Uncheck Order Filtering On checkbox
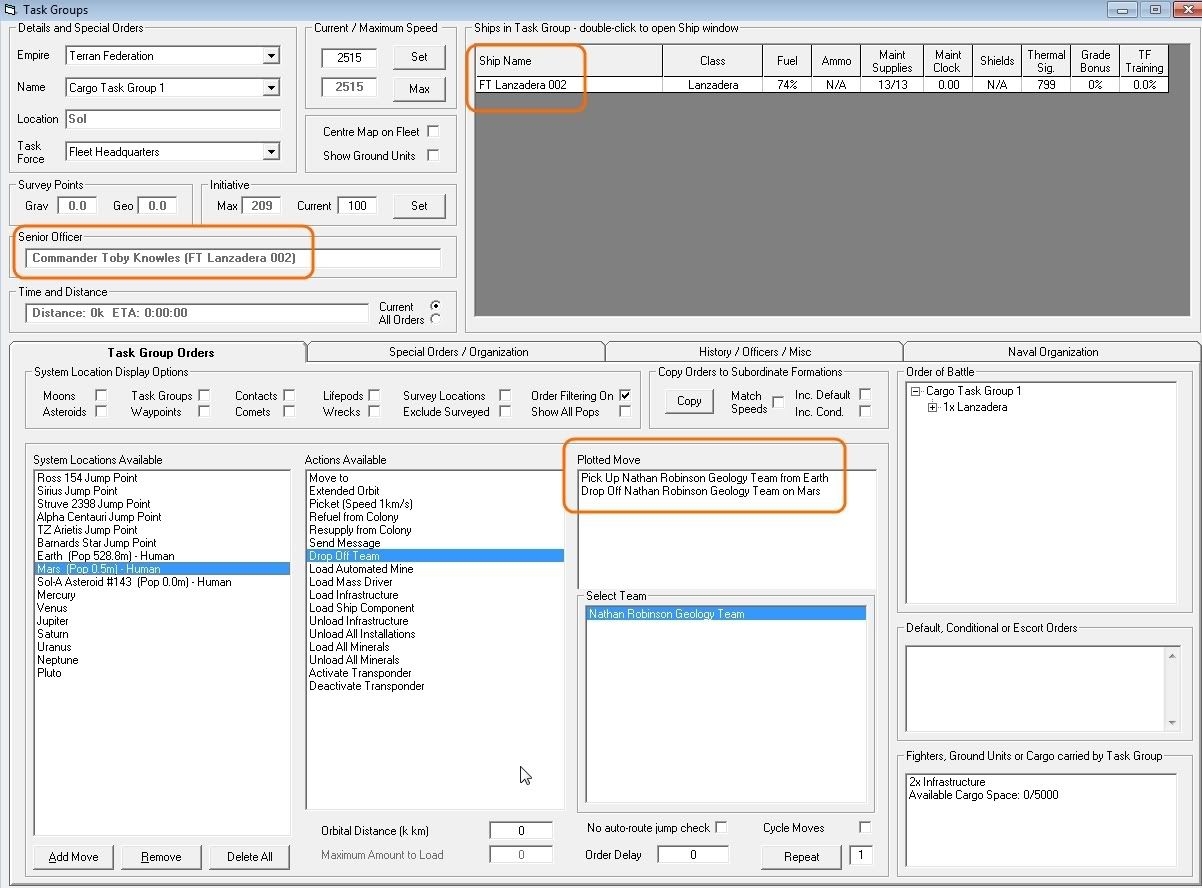The image size is (1202, 888). [x=625, y=395]
